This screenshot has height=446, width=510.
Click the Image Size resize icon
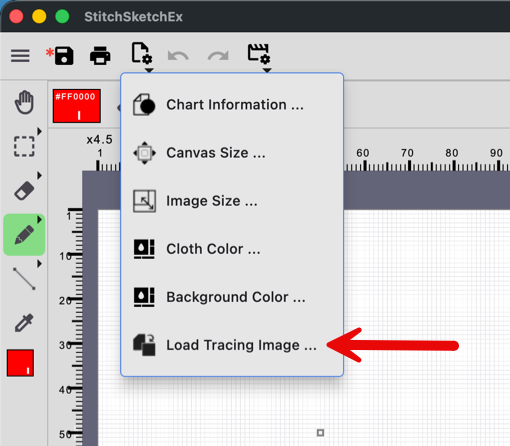pyautogui.click(x=144, y=201)
